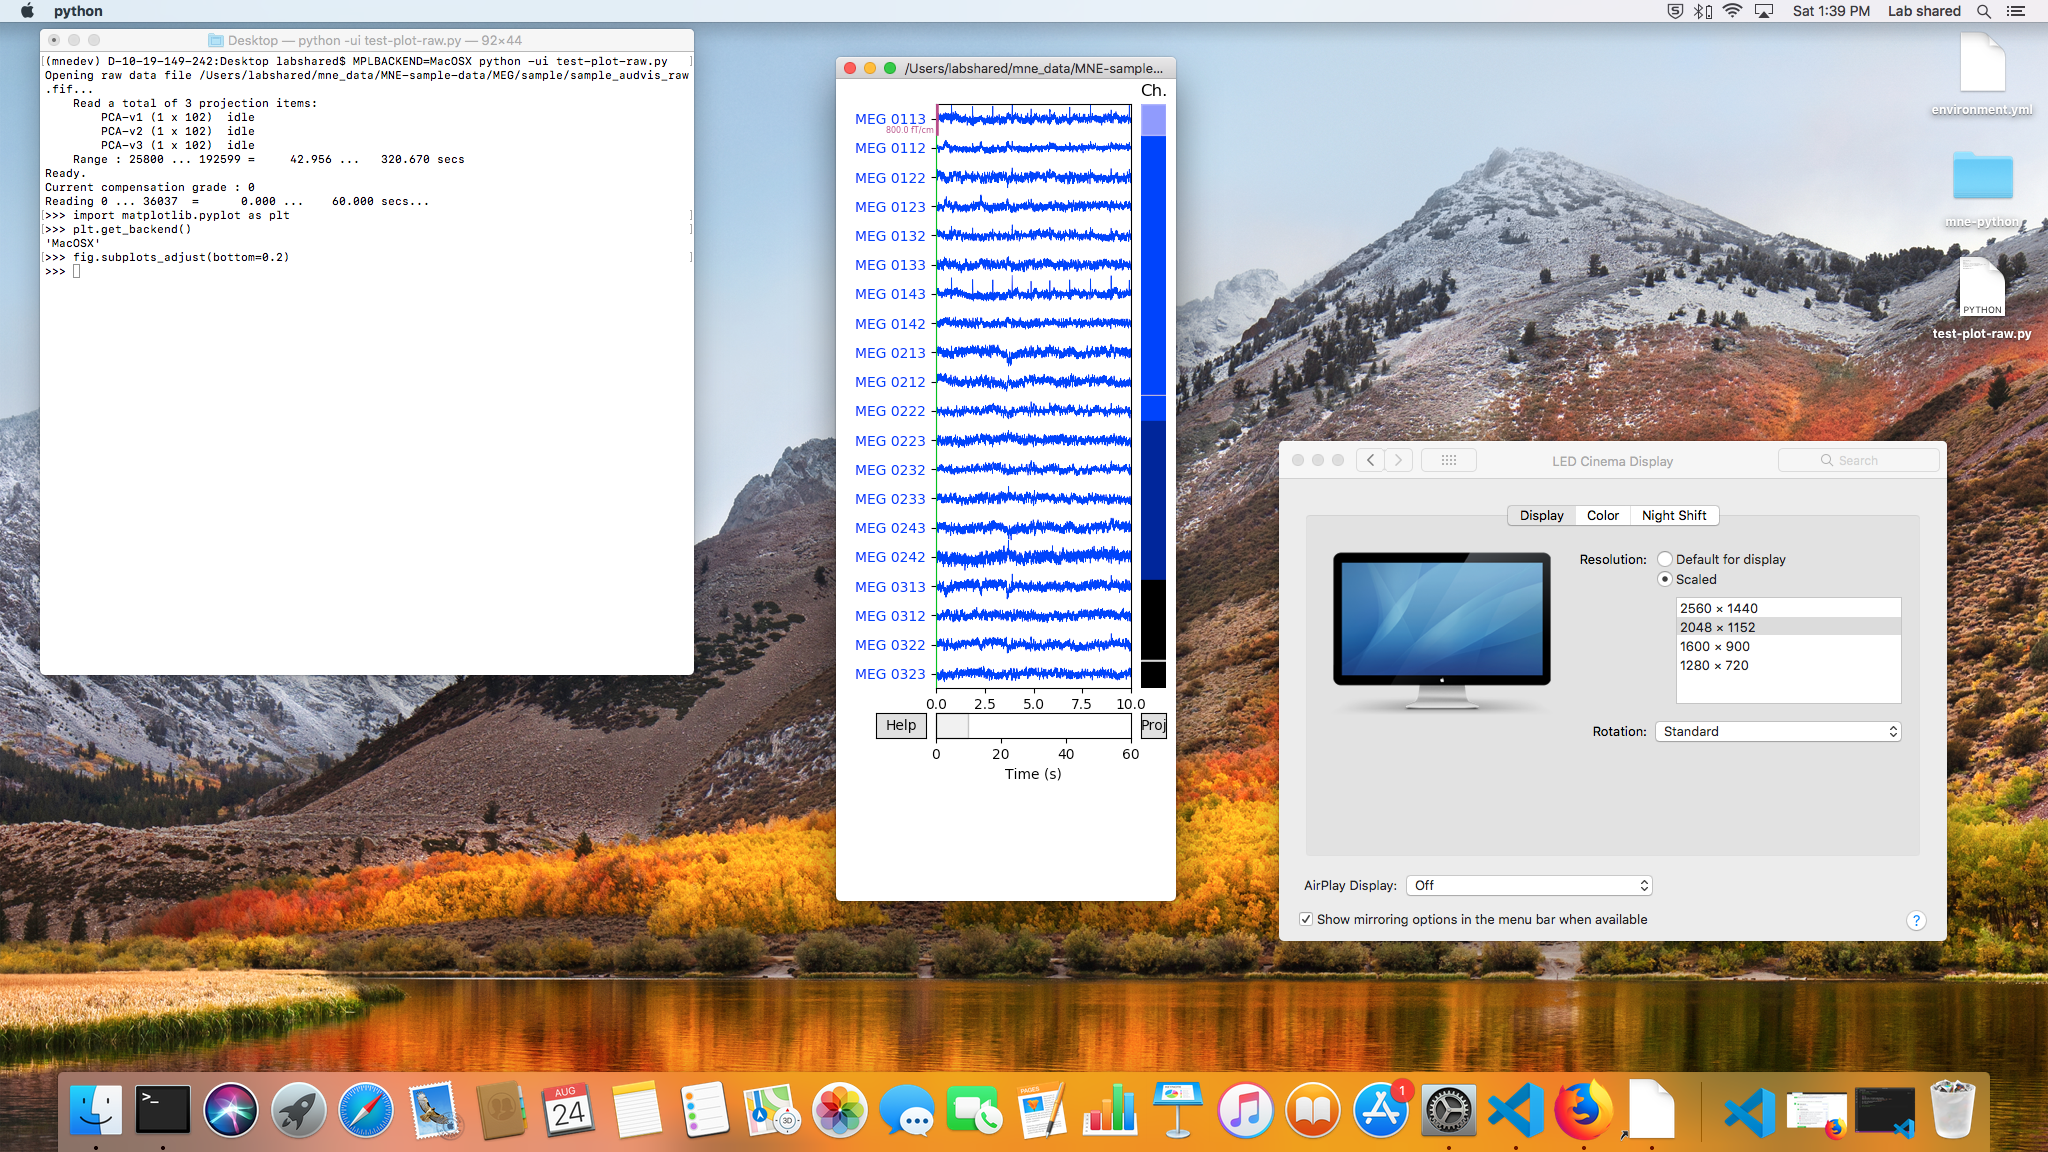
Task: Open the Spotlight search magnifier icon
Action: click(1984, 11)
